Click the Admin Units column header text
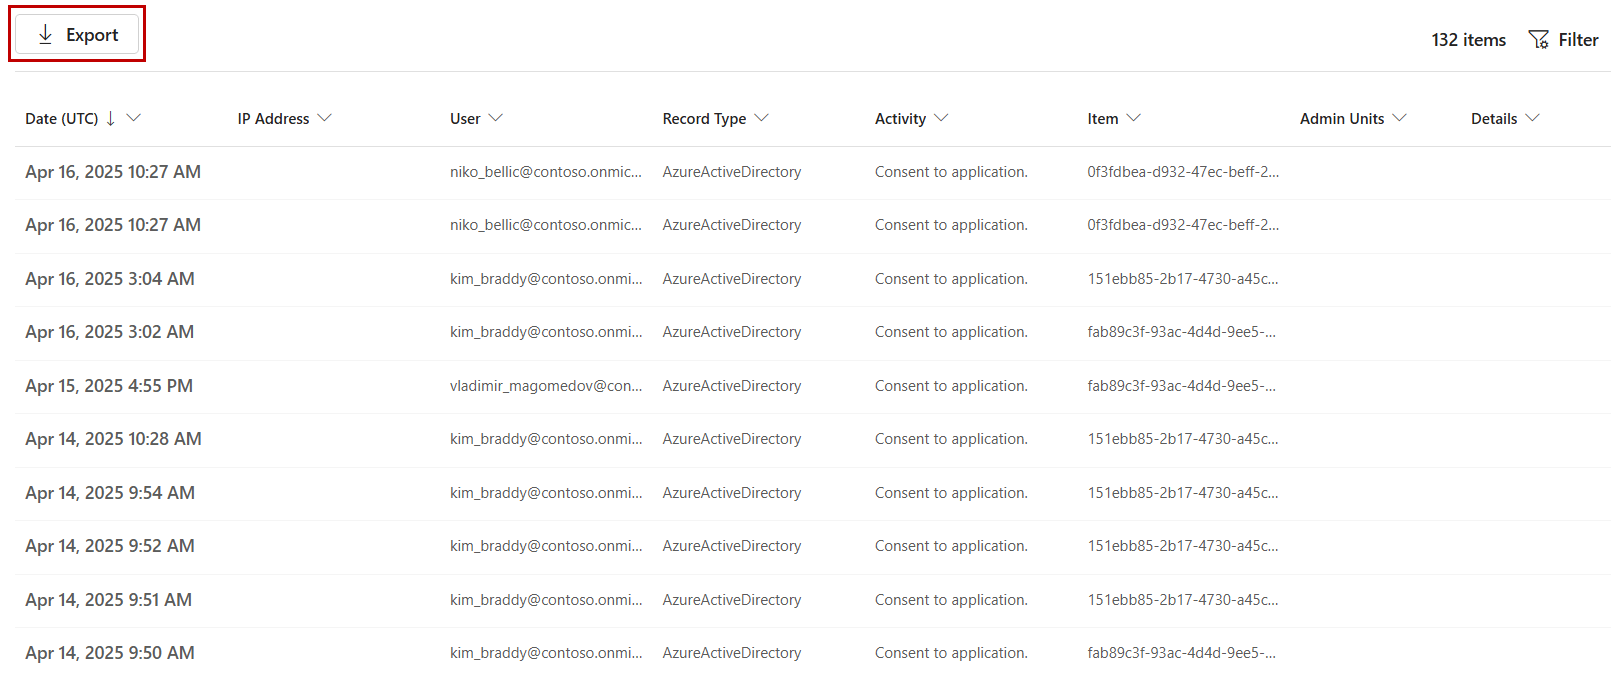The height and width of the screenshot is (679, 1611). [1342, 118]
